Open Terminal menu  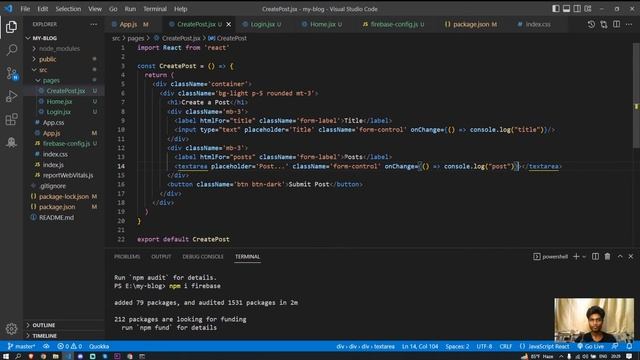point(155,9)
